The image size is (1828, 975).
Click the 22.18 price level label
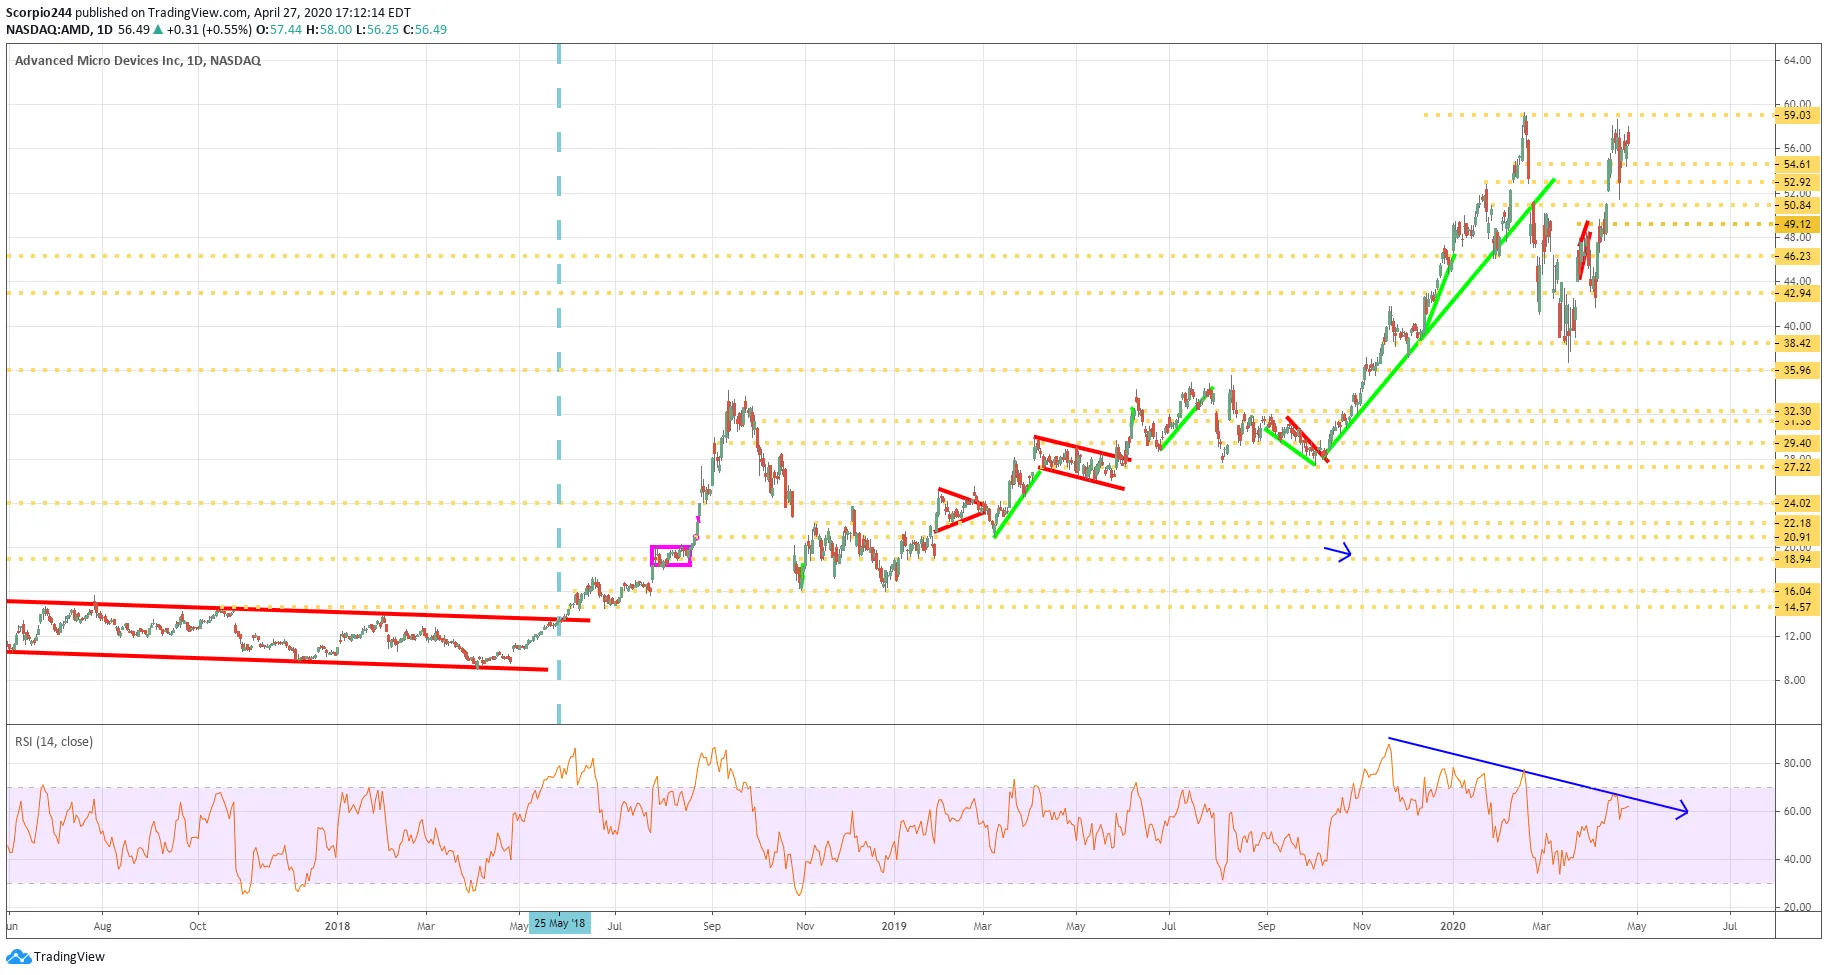(x=1797, y=523)
